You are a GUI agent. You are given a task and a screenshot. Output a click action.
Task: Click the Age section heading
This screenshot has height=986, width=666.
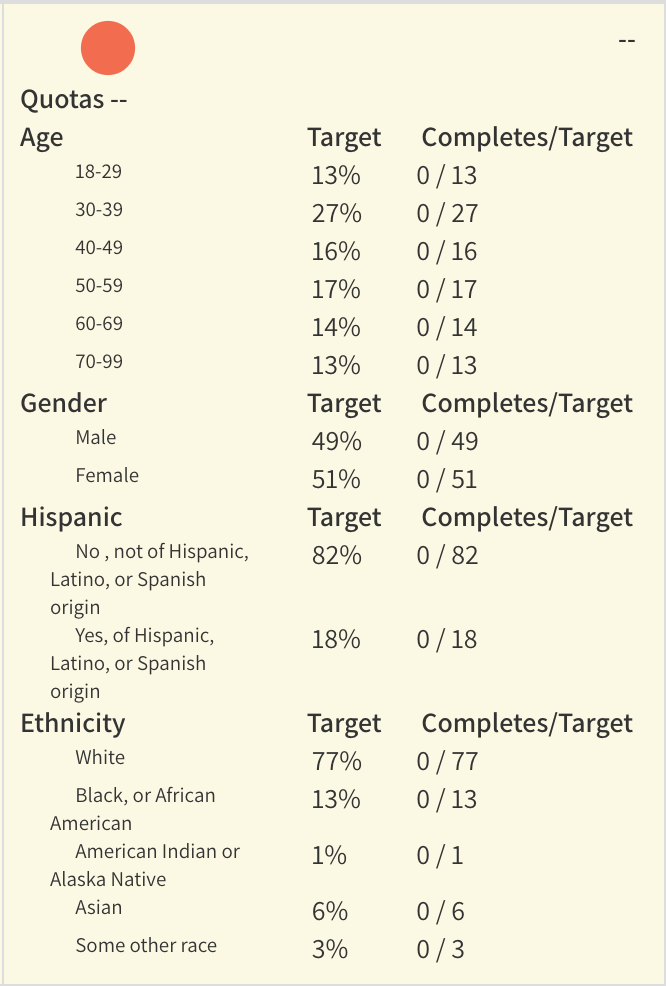[42, 137]
